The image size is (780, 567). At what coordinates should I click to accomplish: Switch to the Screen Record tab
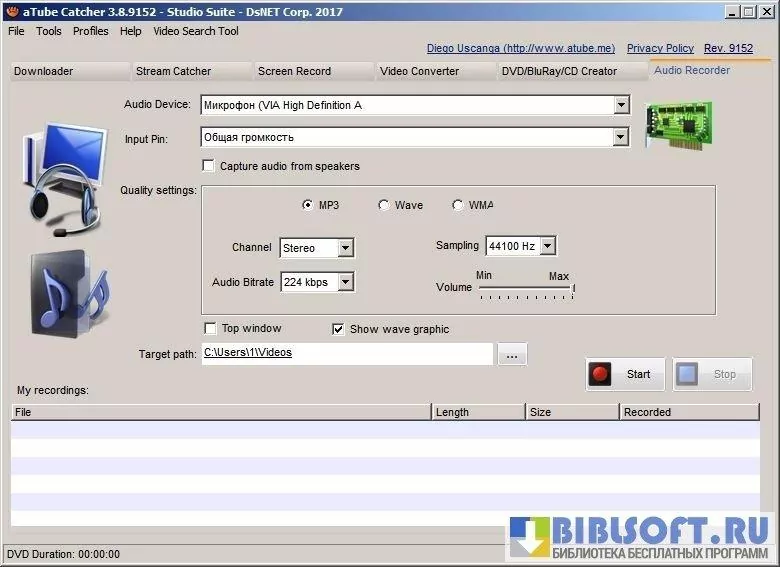[x=294, y=71]
